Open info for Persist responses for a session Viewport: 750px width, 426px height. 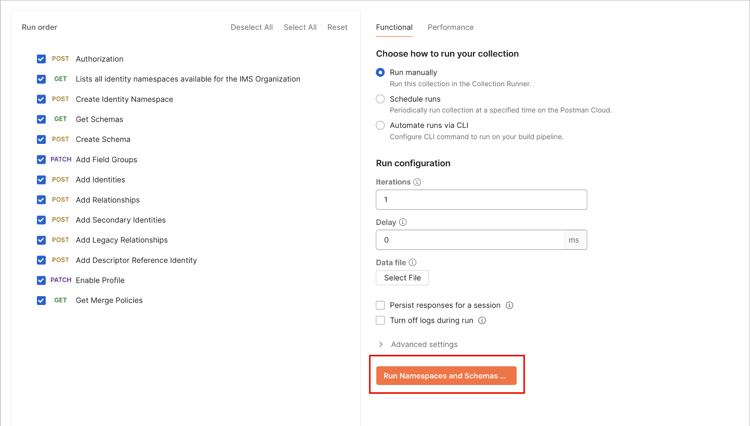coord(509,305)
